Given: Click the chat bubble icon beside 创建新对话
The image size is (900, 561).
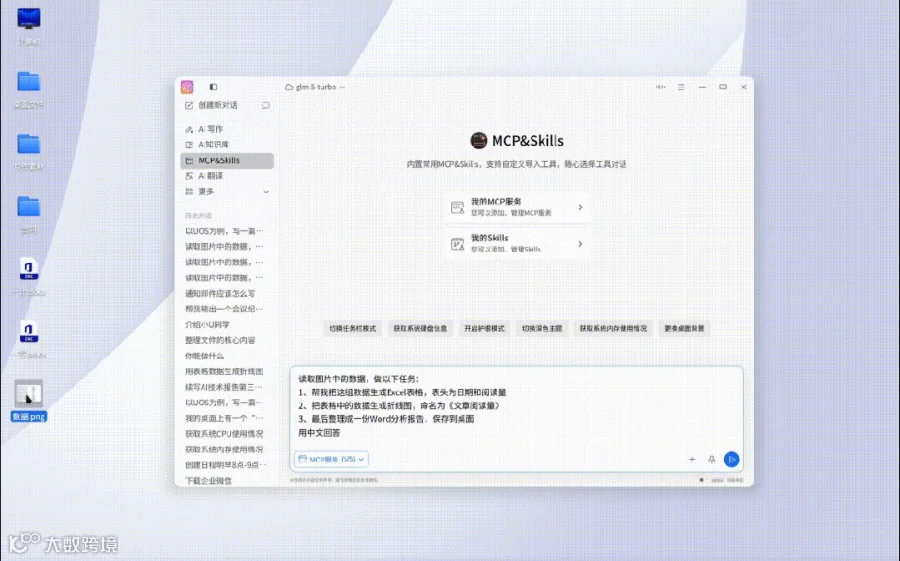Looking at the screenshot, I should (x=265, y=105).
